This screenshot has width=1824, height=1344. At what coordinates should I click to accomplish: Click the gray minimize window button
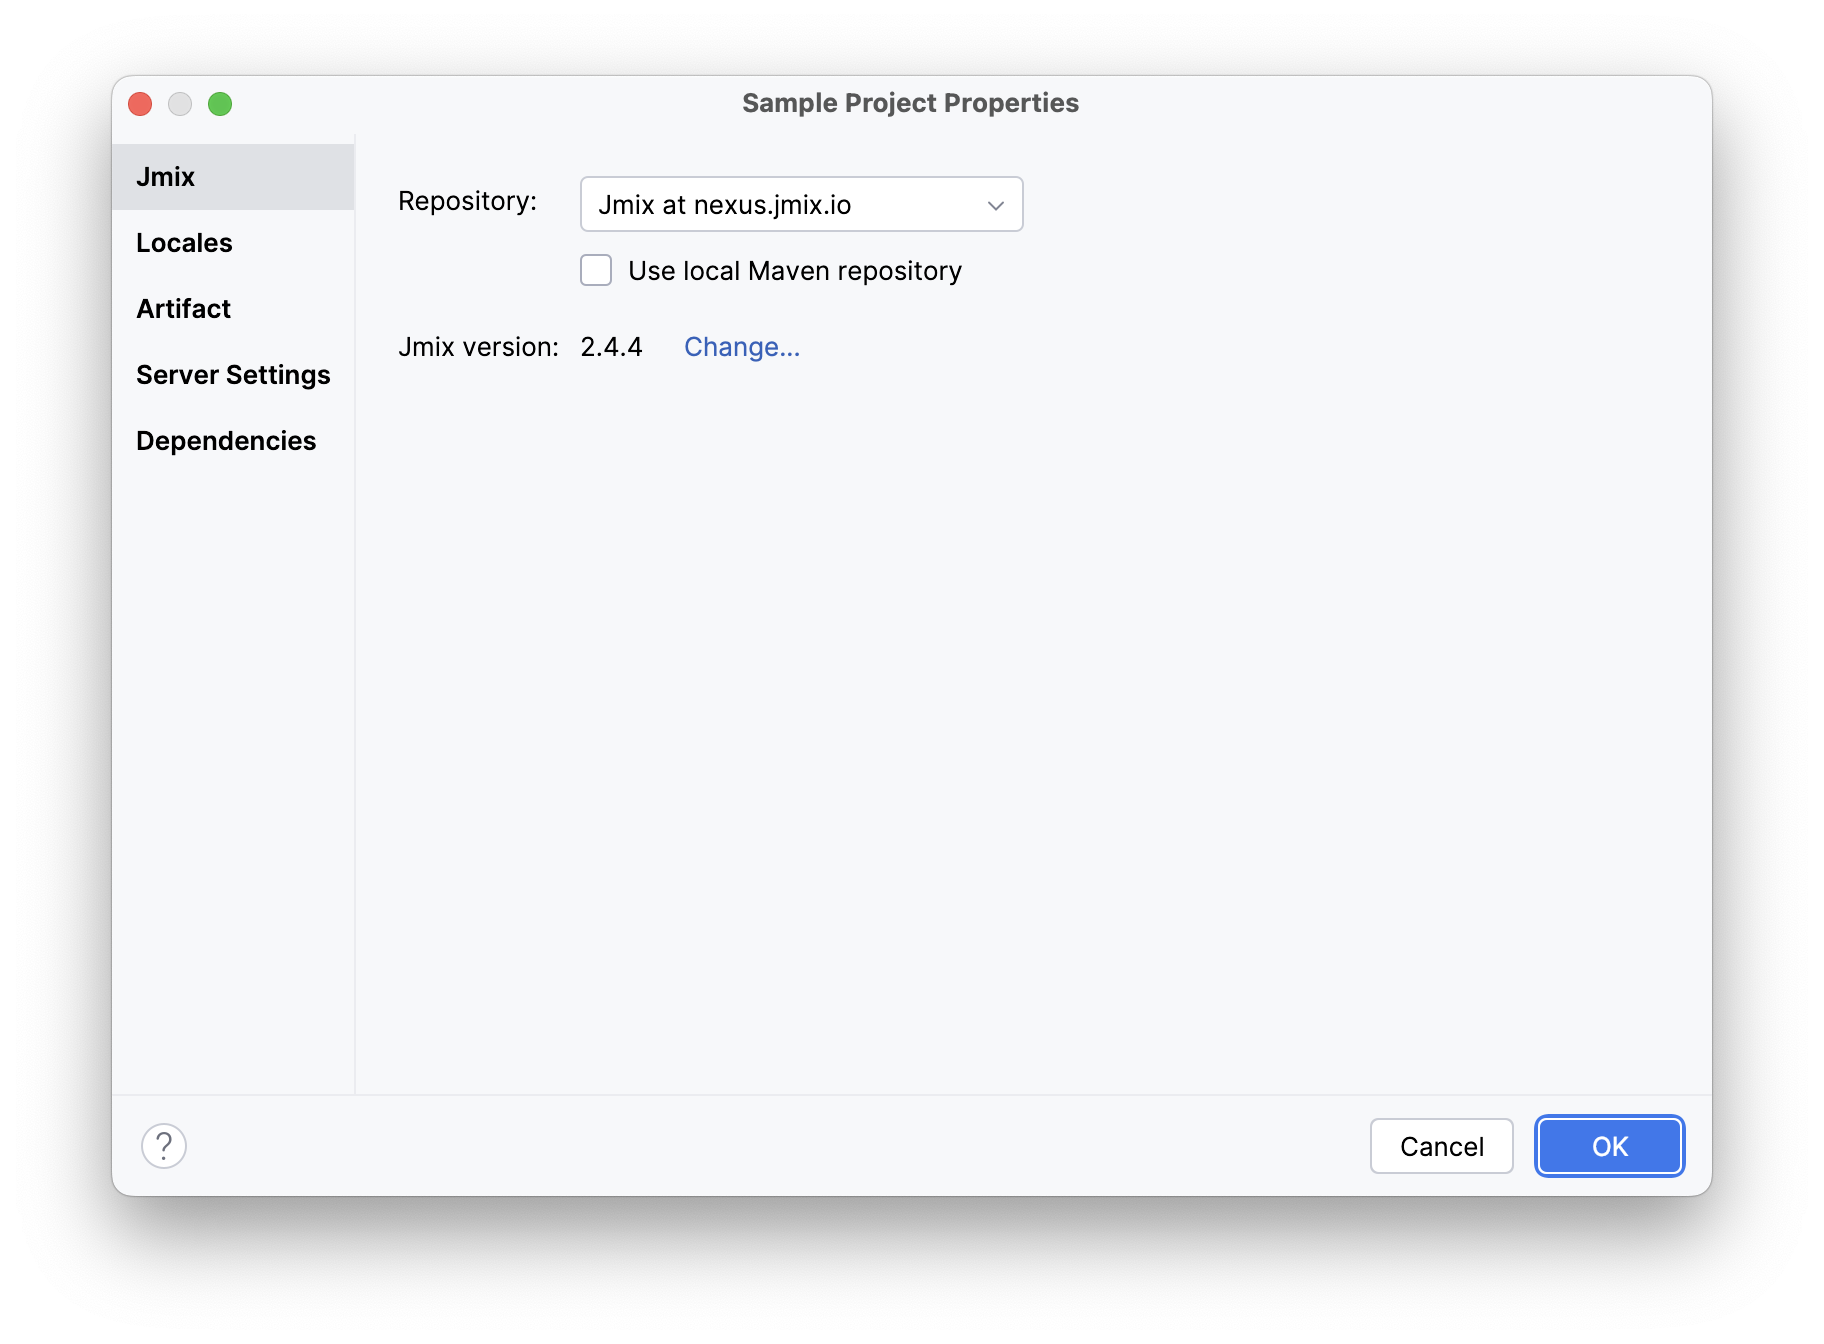[180, 104]
